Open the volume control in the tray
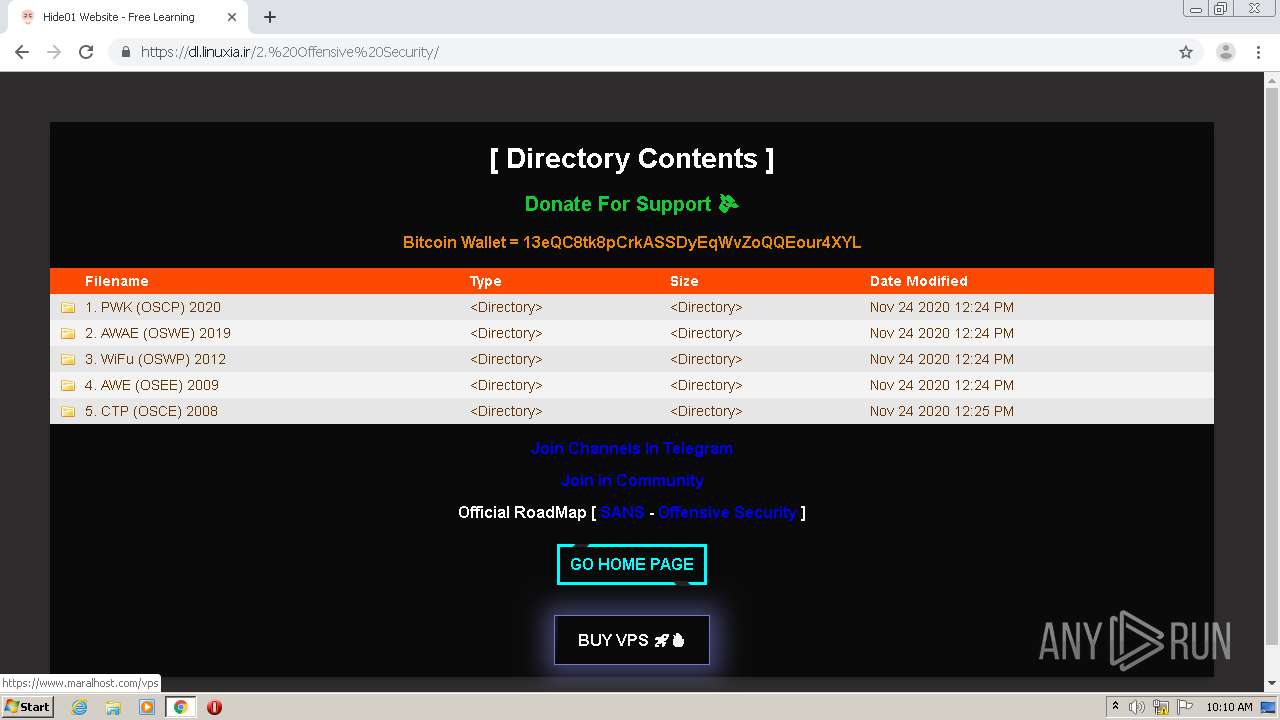Viewport: 1280px width, 720px height. (1137, 707)
